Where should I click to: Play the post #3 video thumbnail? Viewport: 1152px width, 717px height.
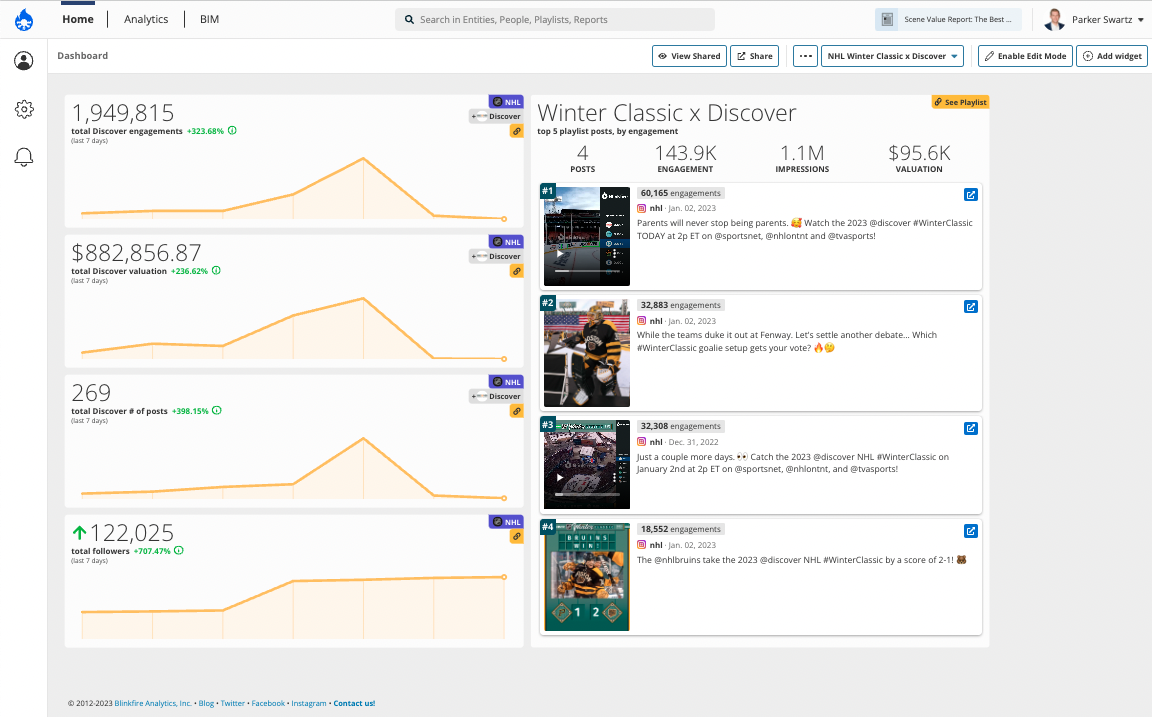[x=586, y=464]
